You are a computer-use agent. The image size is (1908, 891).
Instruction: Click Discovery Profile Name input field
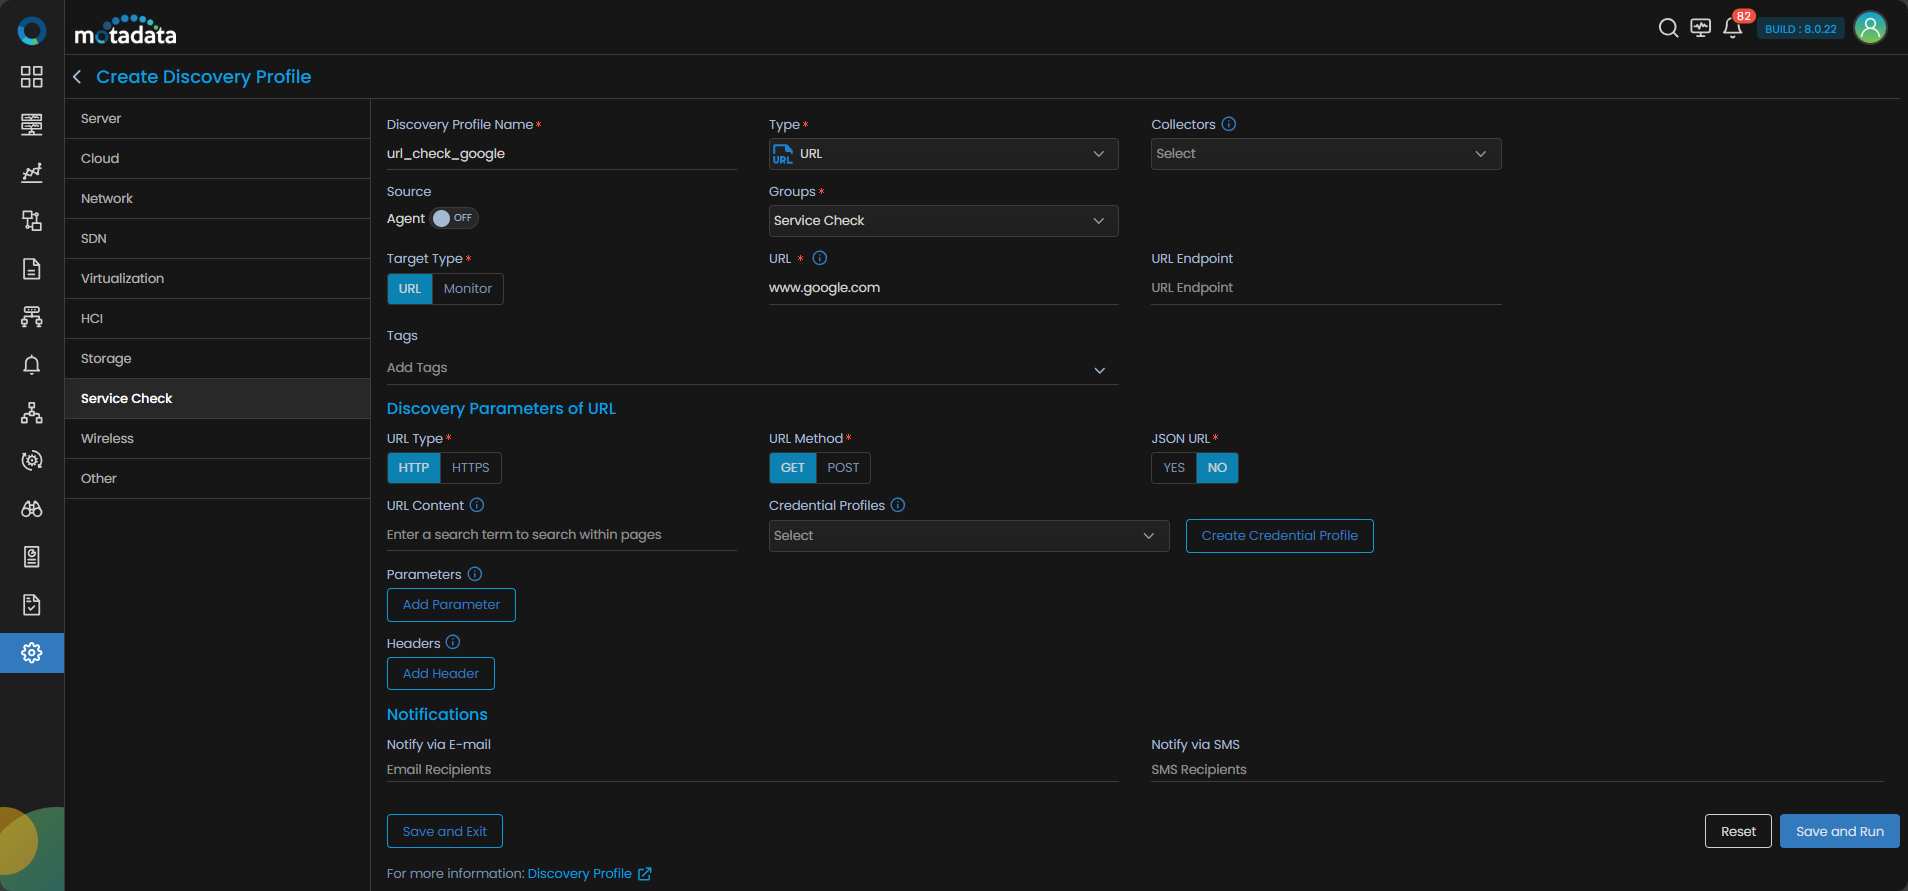562,154
